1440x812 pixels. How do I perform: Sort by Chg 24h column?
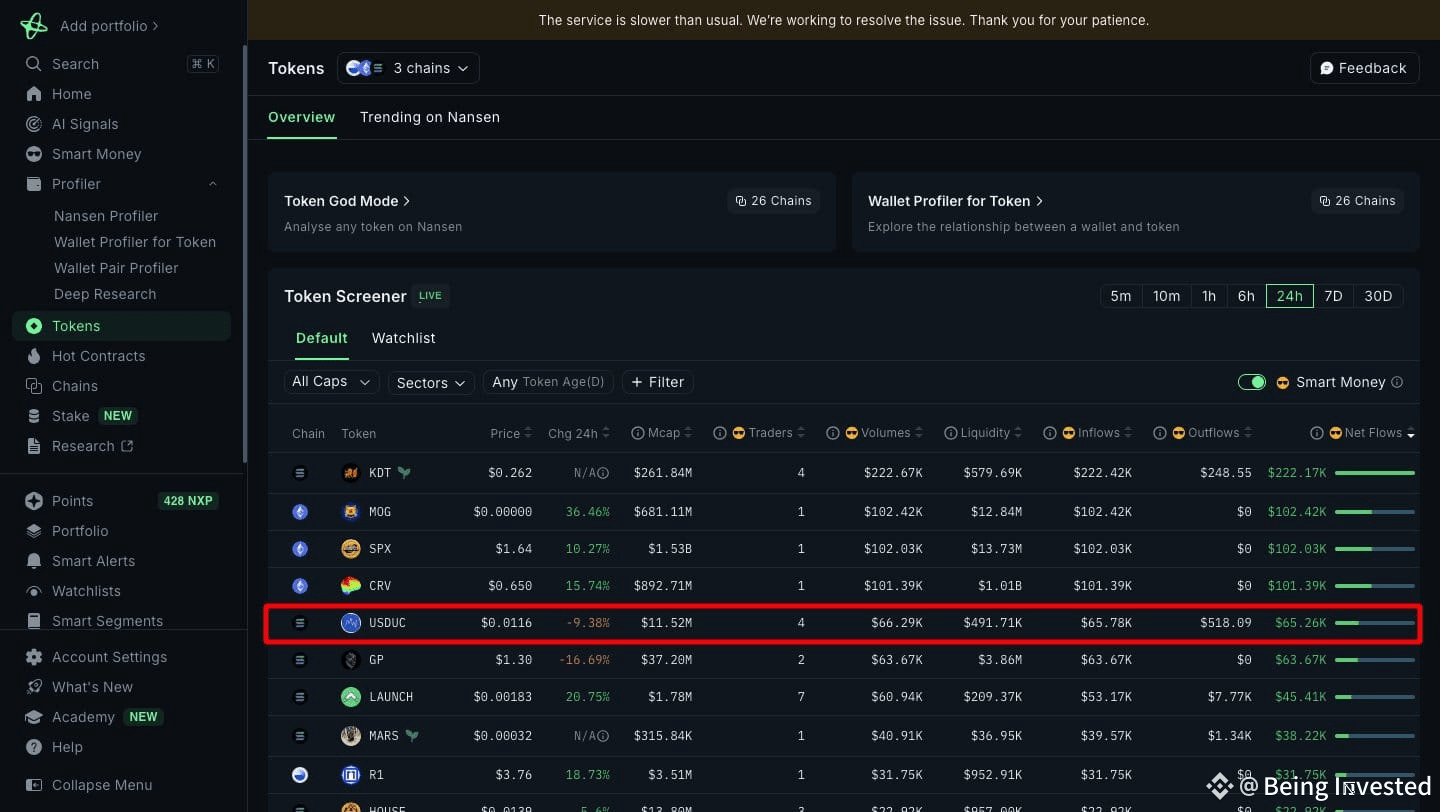click(x=579, y=433)
